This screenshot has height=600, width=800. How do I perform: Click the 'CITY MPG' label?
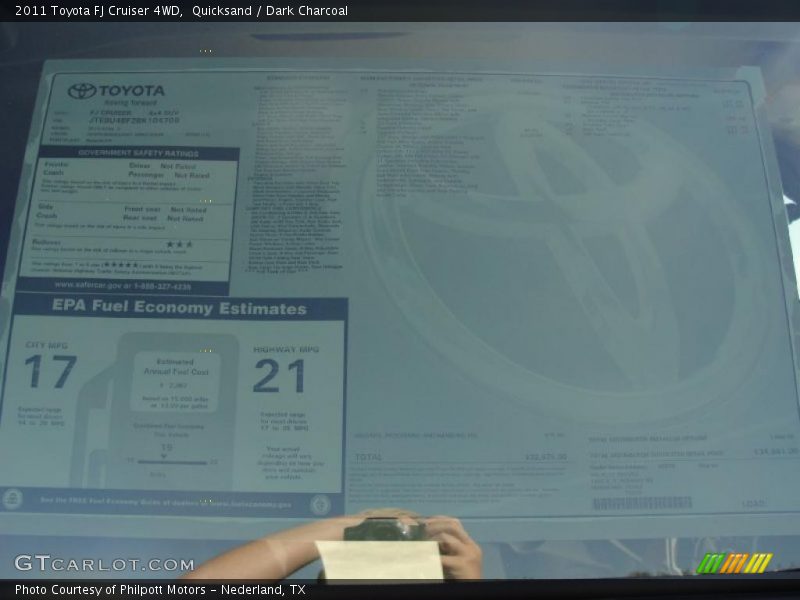point(46,345)
